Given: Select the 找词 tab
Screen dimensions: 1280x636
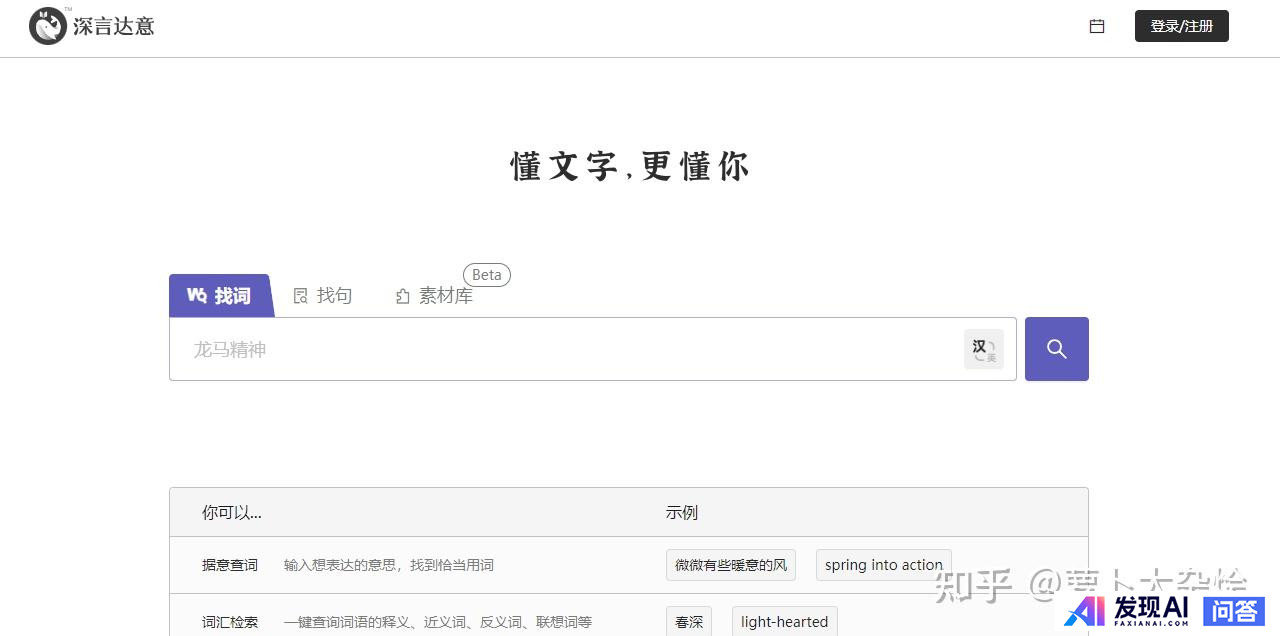Looking at the screenshot, I should click(220, 296).
